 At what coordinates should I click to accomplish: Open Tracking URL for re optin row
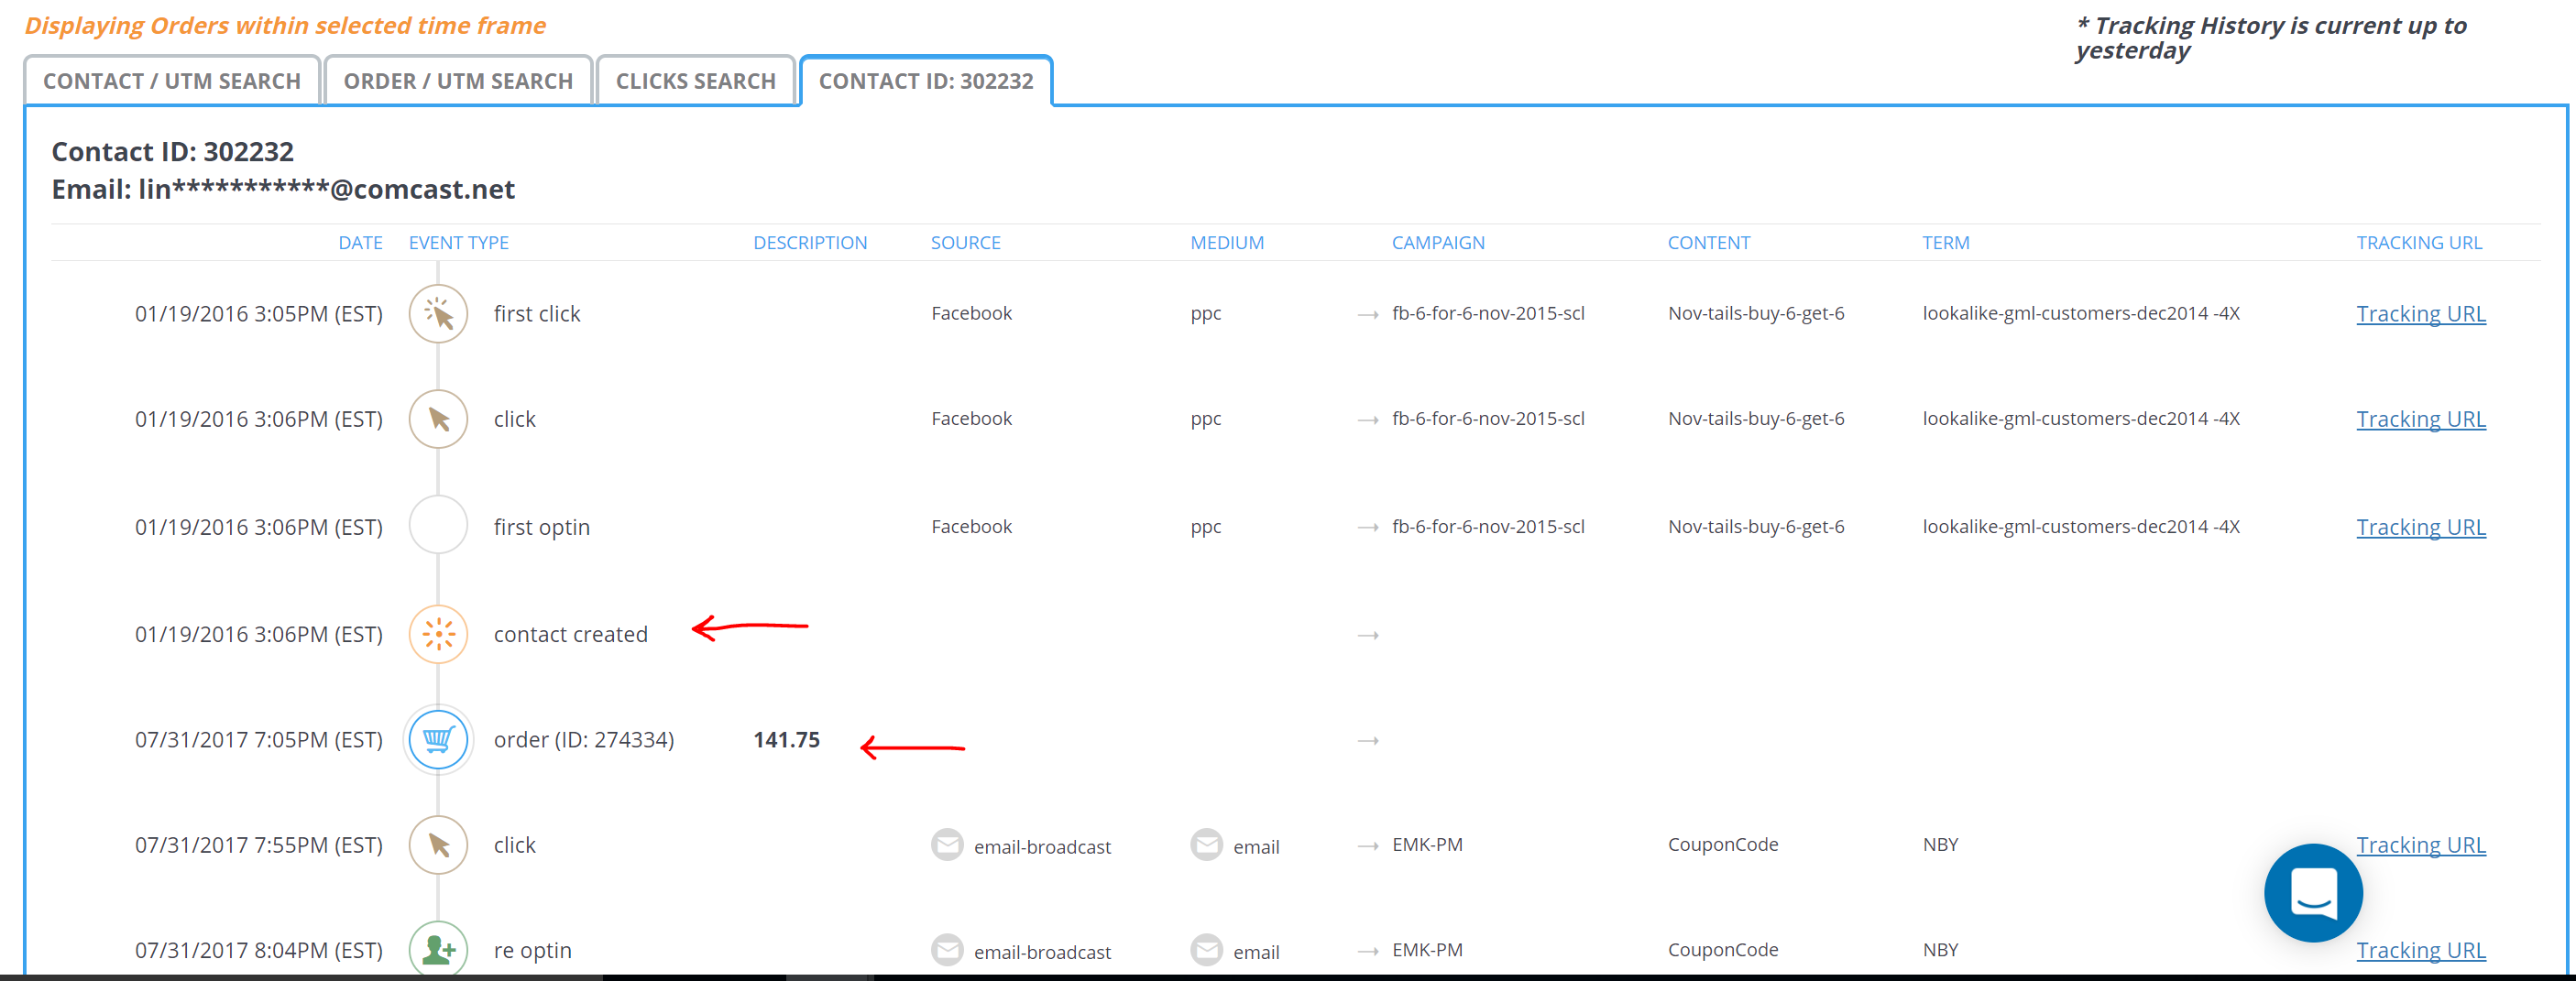[x=2420, y=950]
